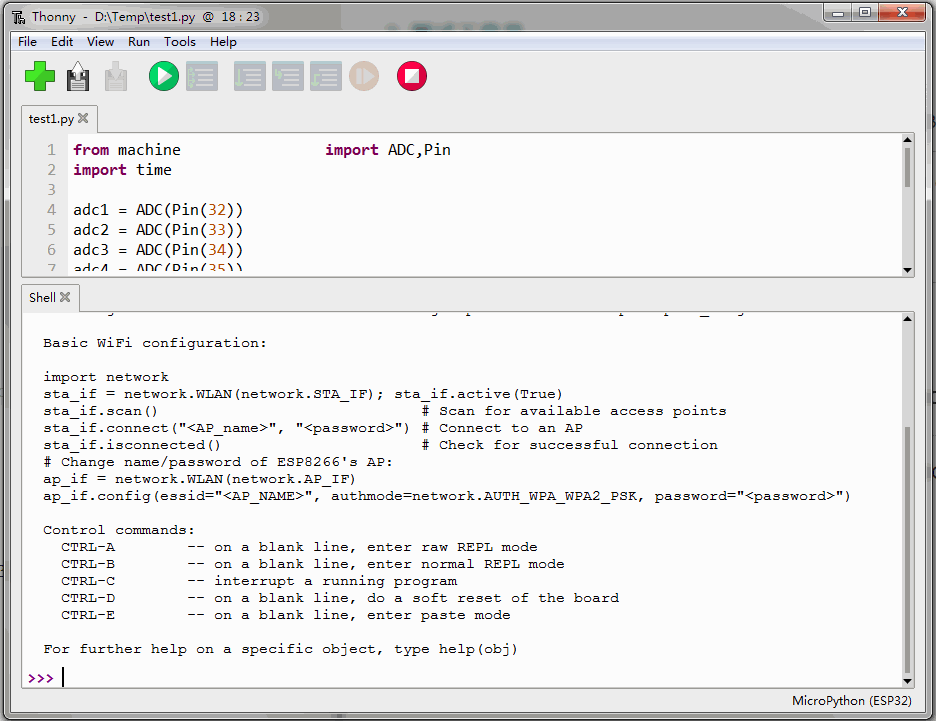Click the Shell prompt input line
The width and height of the screenshot is (936, 721).
[461, 678]
